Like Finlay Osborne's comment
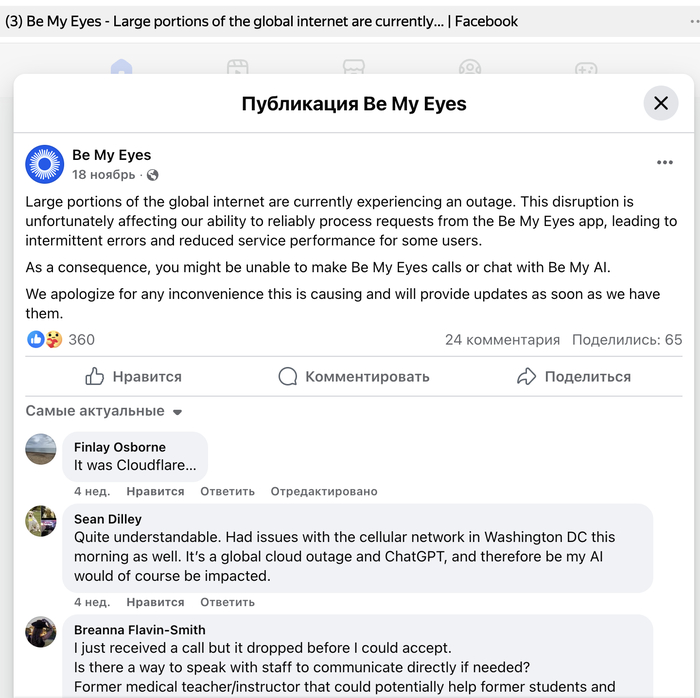This screenshot has width=700, height=698. tap(155, 492)
